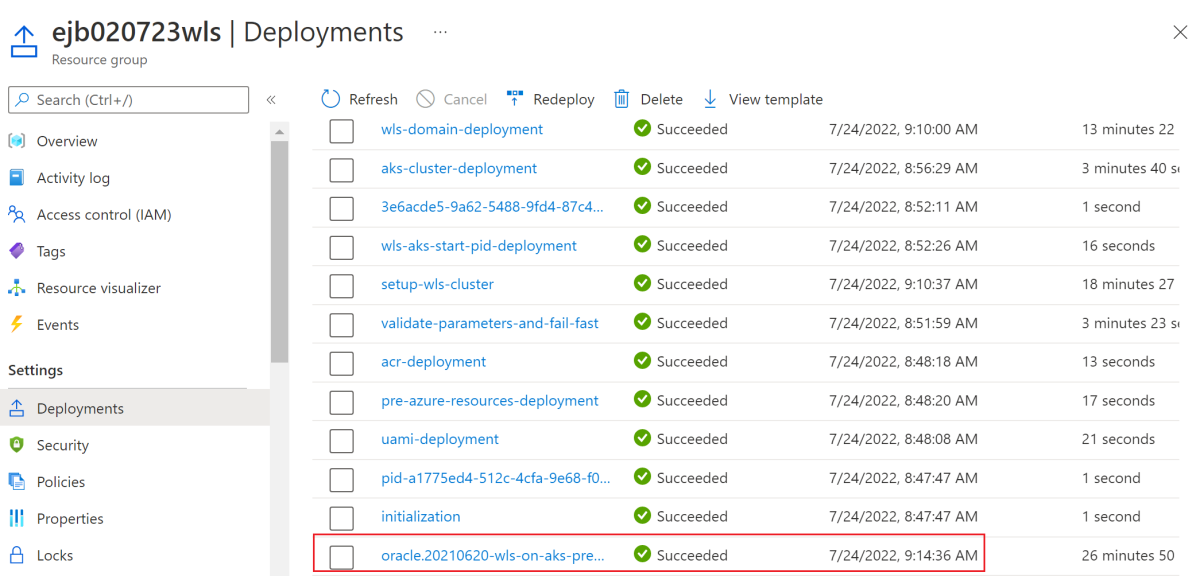The height and width of the screenshot is (576, 1200).
Task: Click the sidebar scroll up arrow
Action: tap(280, 132)
